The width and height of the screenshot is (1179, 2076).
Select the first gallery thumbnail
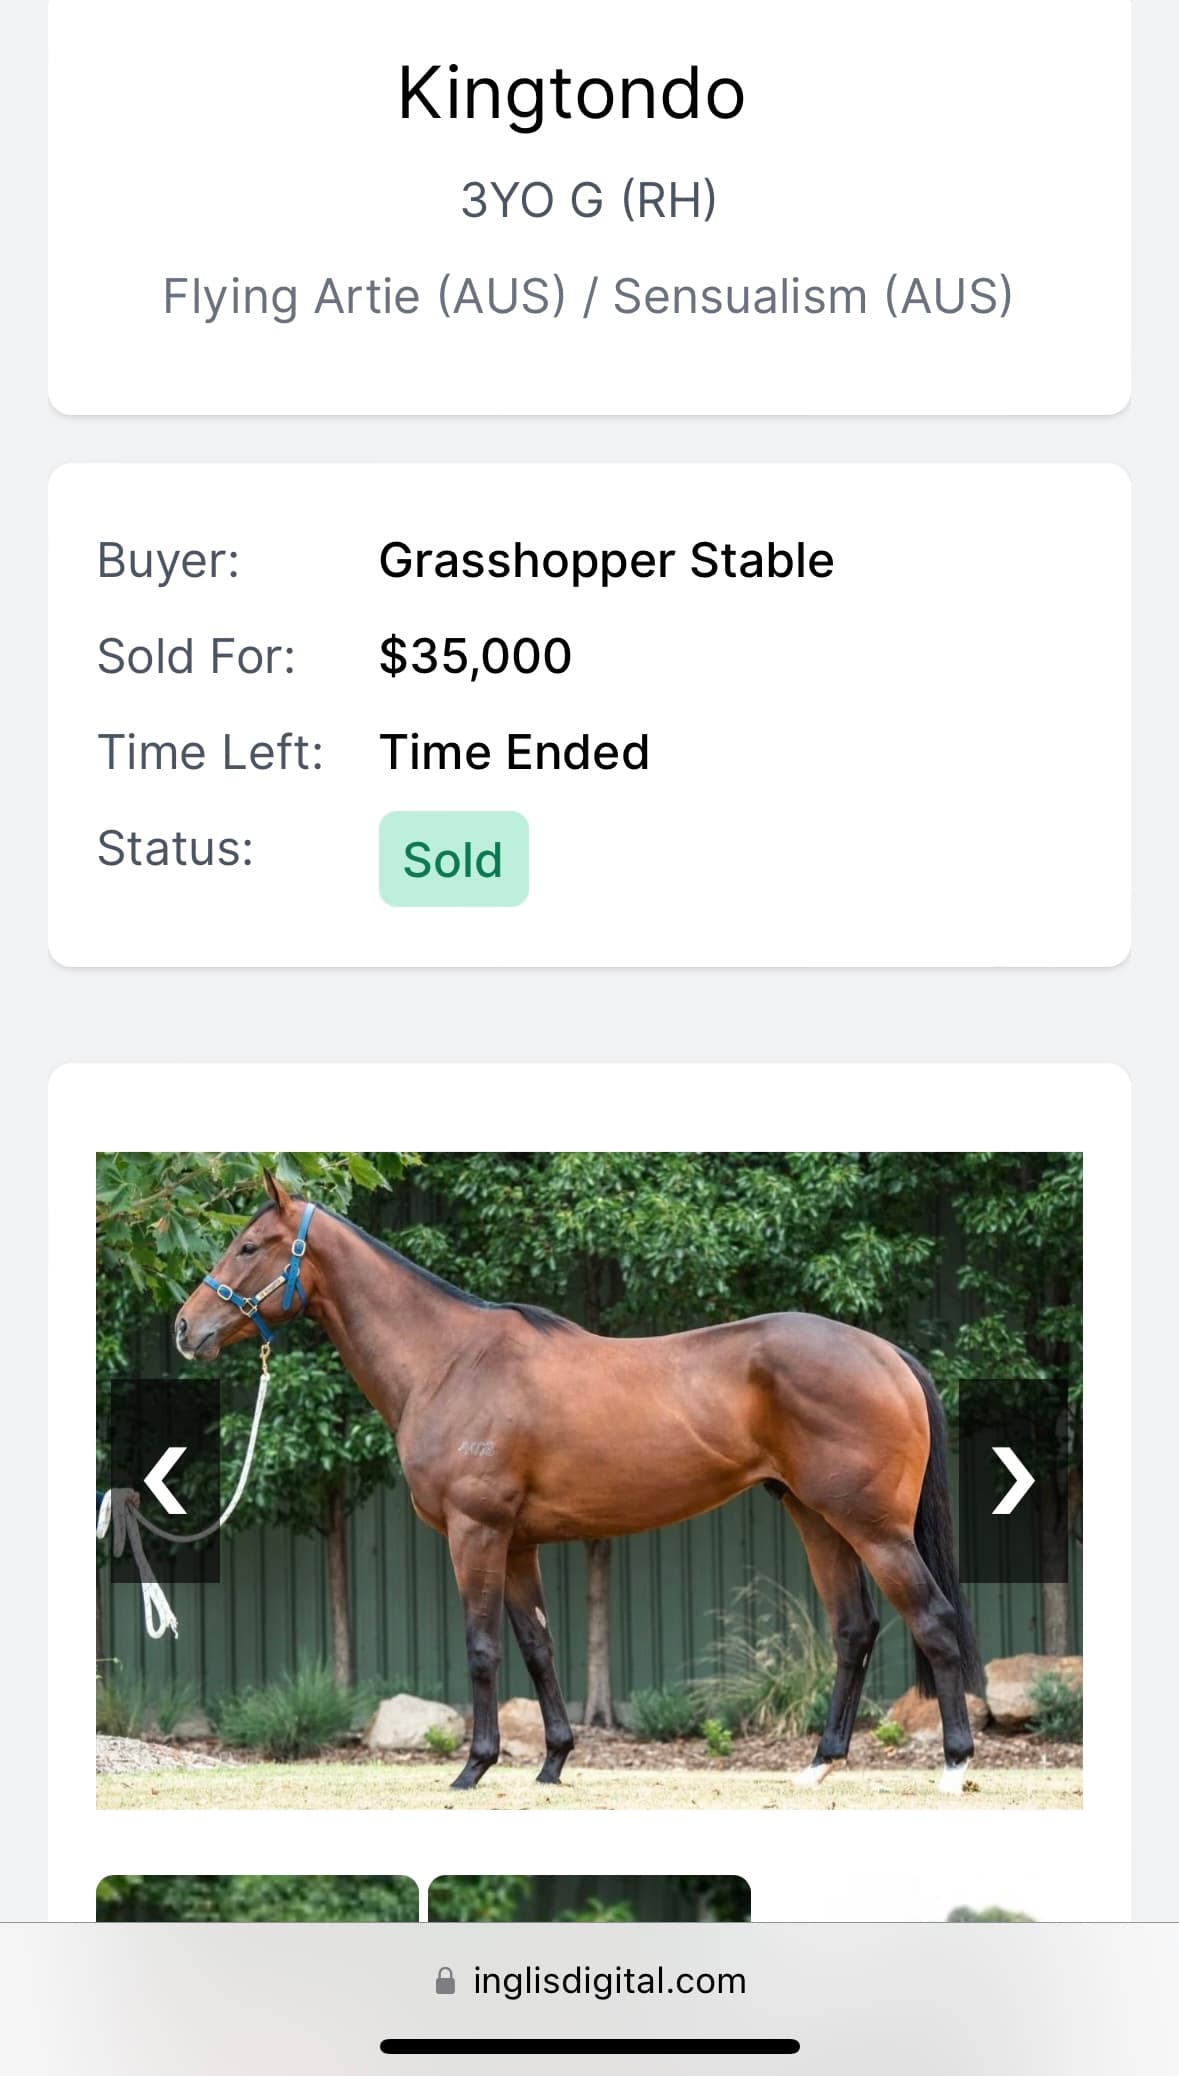tap(257, 1898)
